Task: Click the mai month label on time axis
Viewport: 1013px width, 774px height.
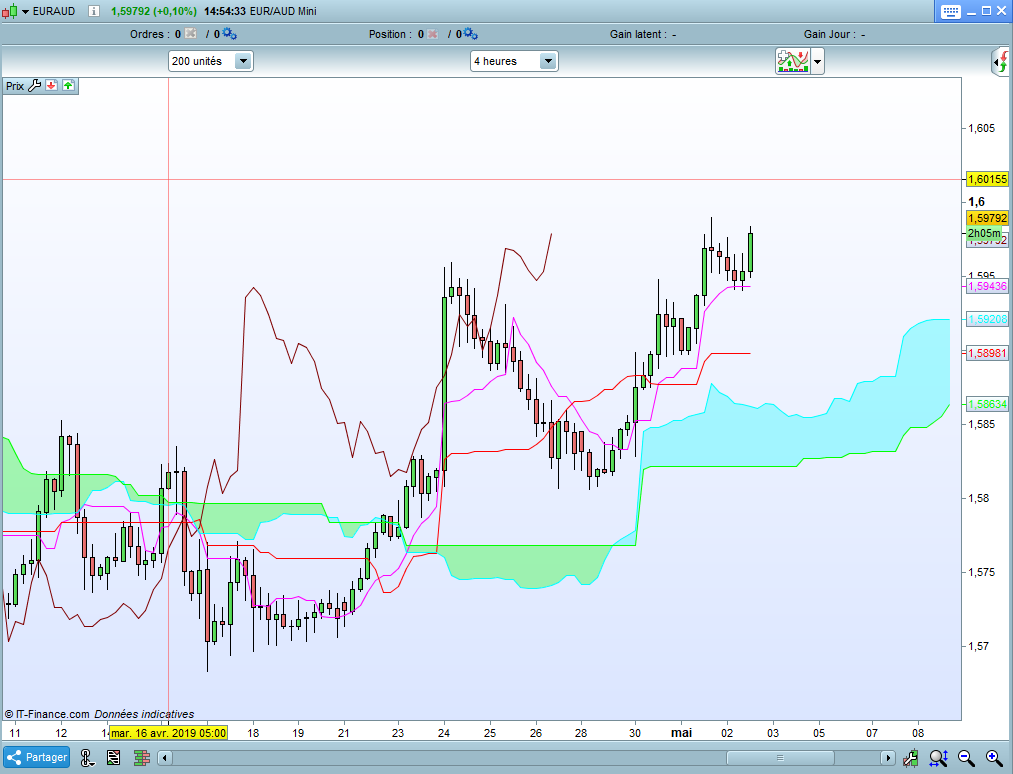Action: 682,733
